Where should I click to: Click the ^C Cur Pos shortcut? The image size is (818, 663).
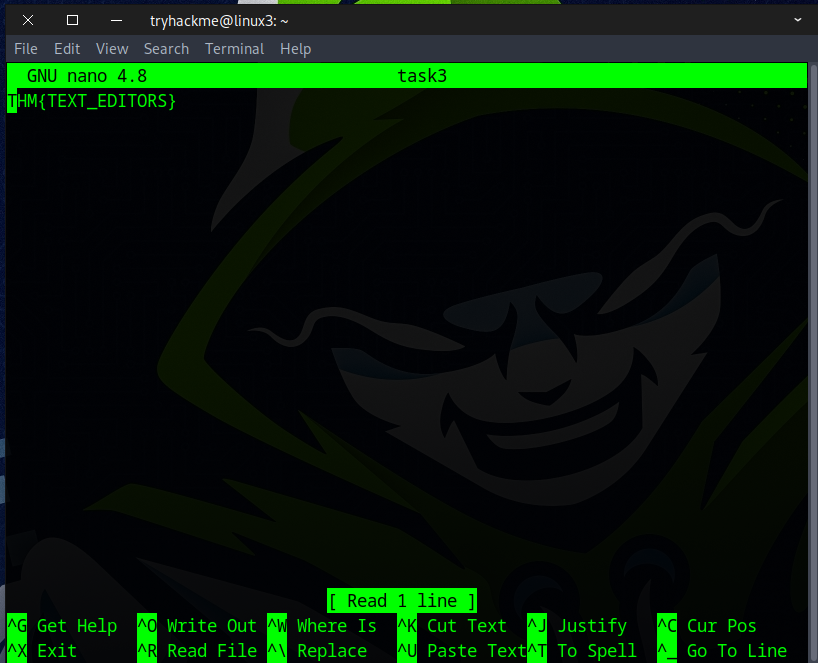click(x=707, y=626)
